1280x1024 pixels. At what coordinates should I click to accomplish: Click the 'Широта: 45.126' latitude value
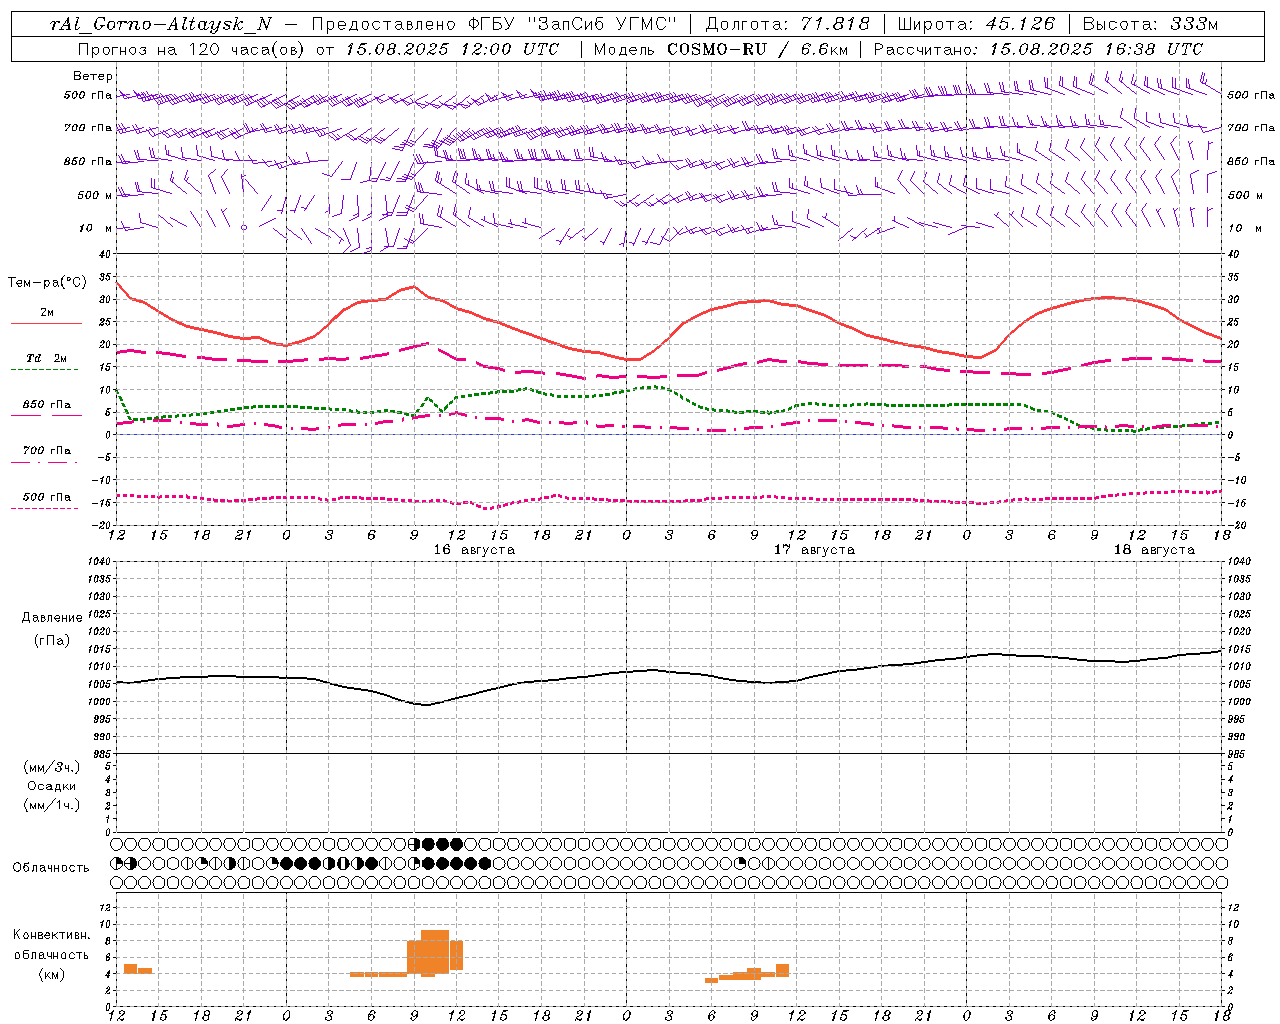pyautogui.click(x=976, y=24)
